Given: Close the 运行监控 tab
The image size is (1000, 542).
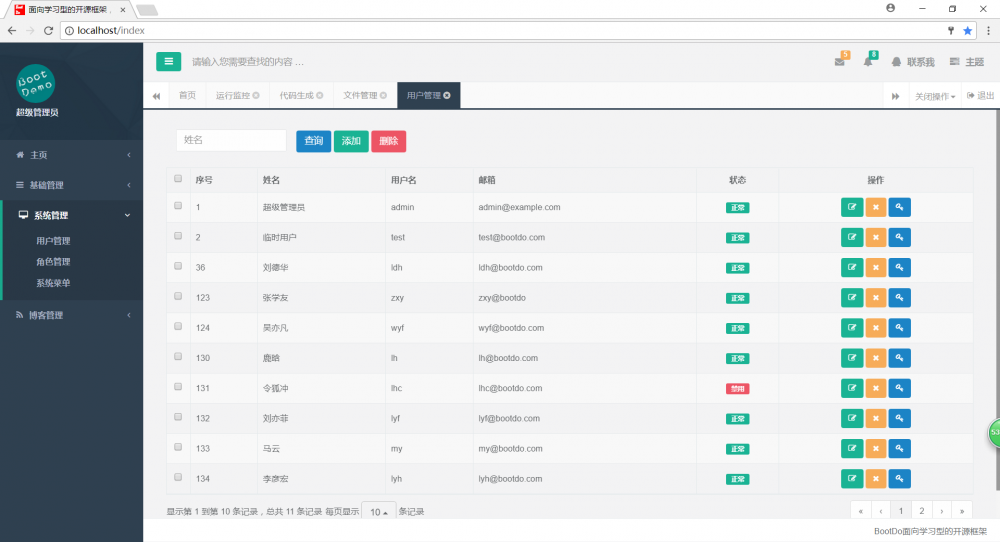Looking at the screenshot, I should [x=256, y=96].
